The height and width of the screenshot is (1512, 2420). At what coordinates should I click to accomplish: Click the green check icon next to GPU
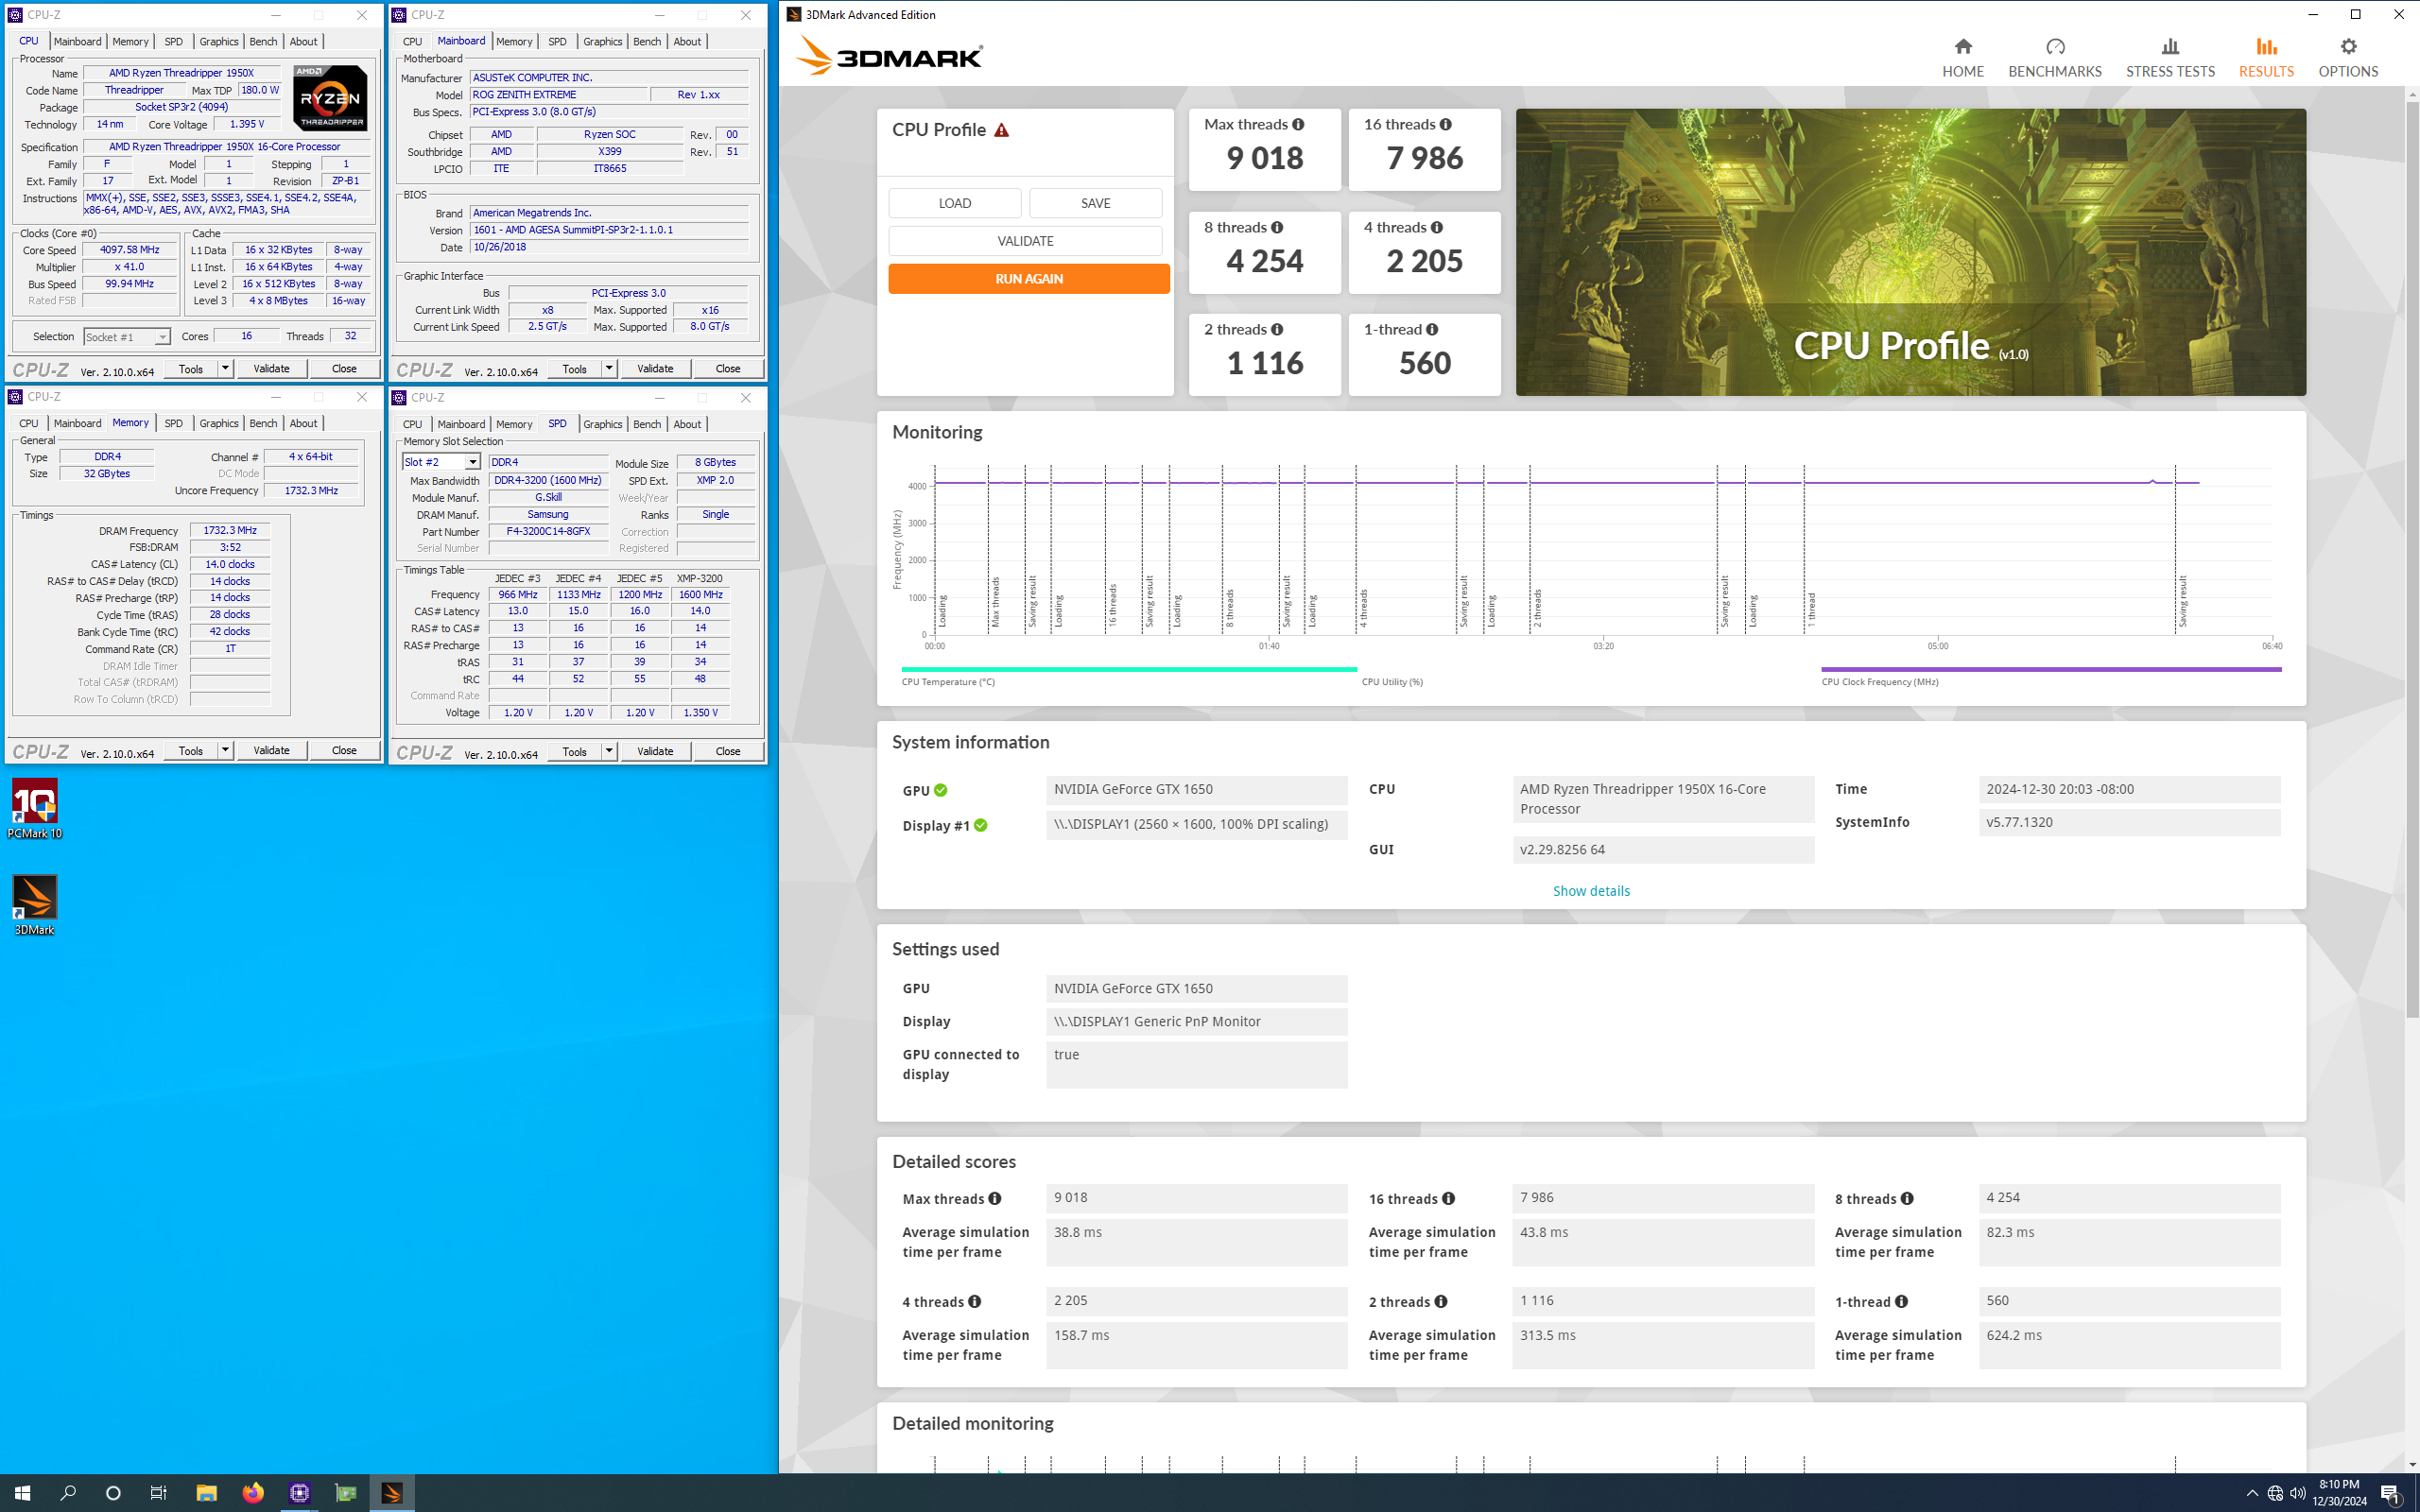(x=940, y=790)
